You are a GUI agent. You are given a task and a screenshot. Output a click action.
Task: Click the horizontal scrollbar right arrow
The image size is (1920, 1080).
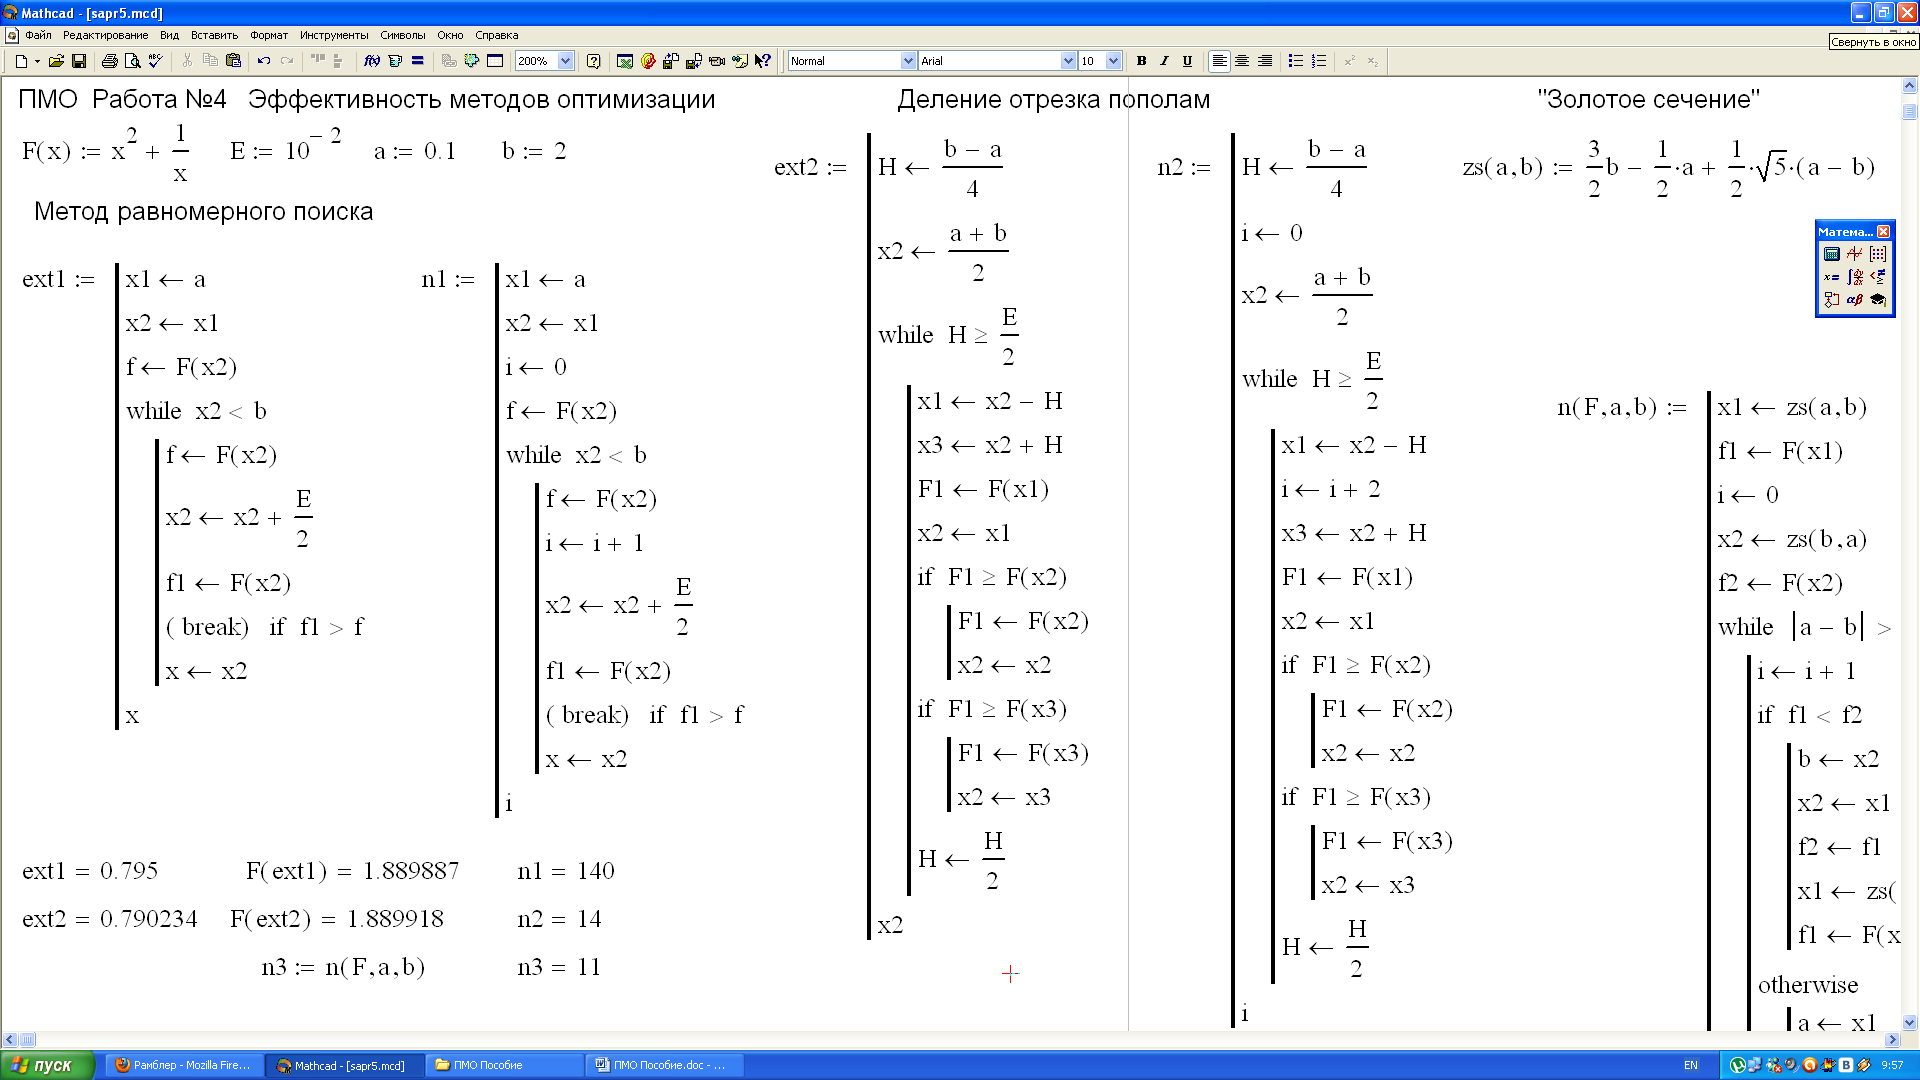[1892, 1040]
